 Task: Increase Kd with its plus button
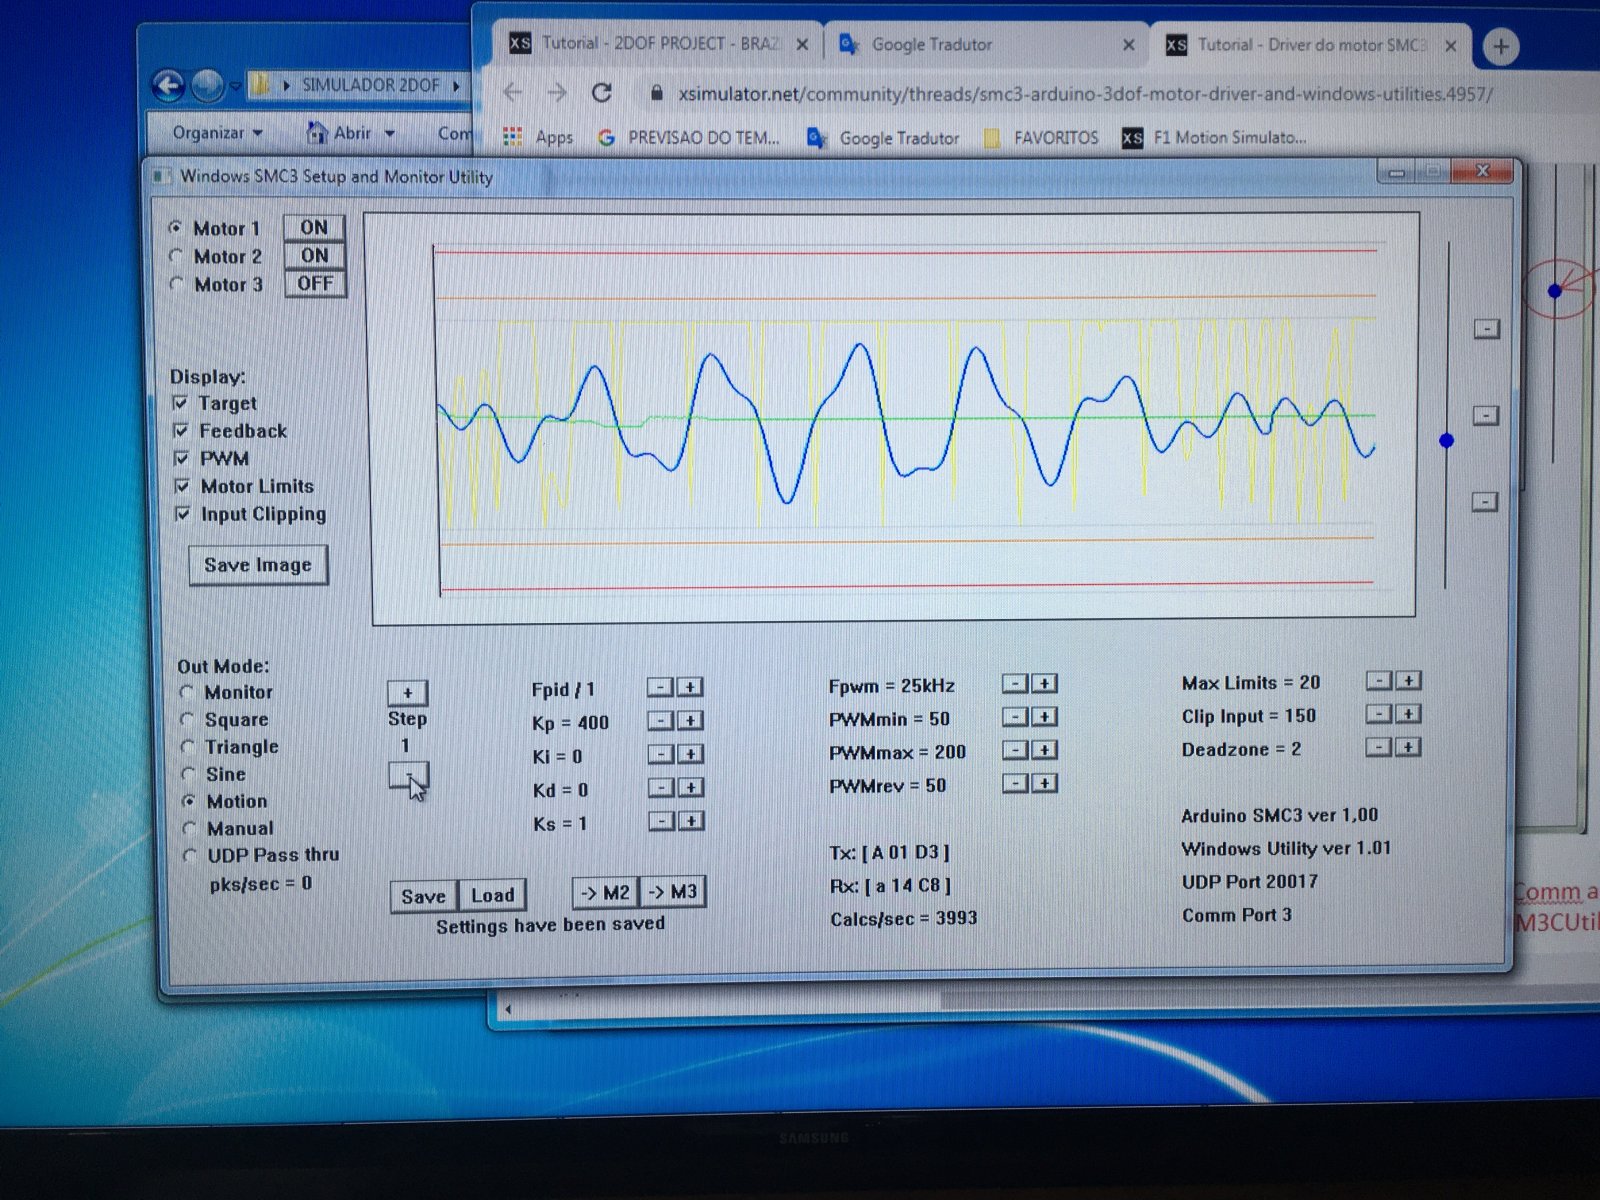click(690, 788)
